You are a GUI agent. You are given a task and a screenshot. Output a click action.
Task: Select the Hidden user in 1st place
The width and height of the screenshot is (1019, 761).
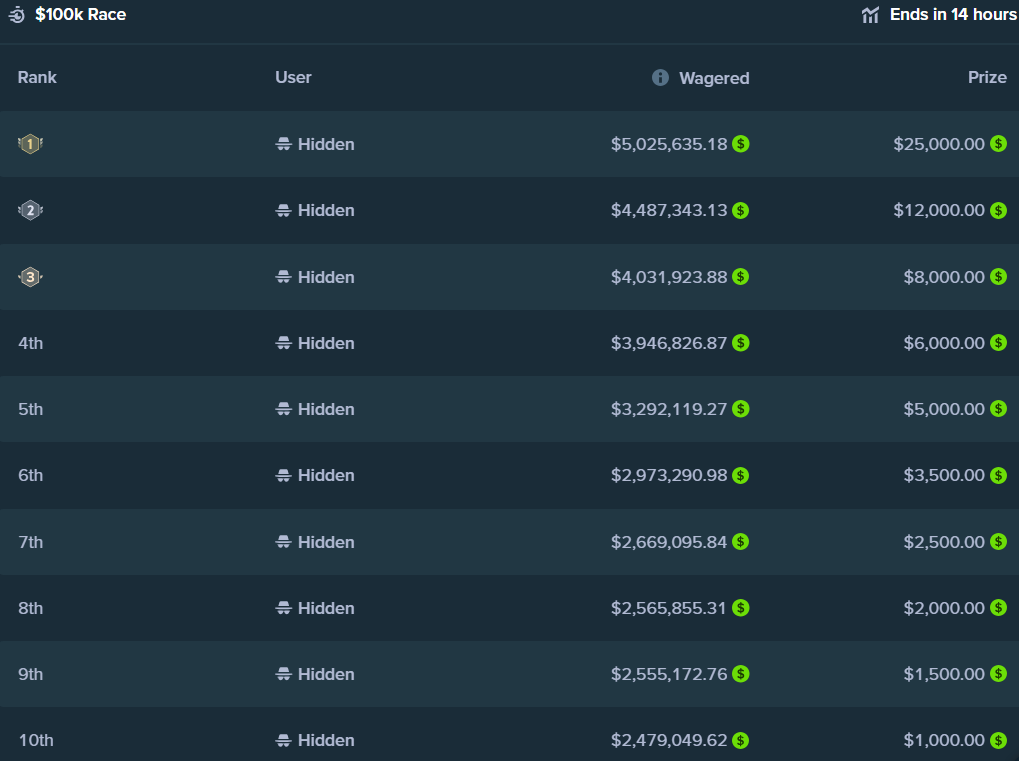pos(326,144)
